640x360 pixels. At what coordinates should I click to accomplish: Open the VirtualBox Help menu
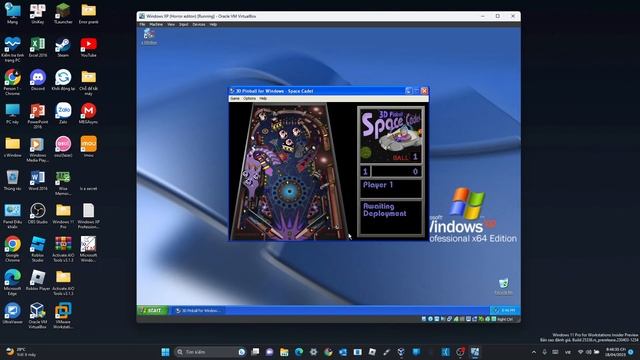tap(213, 24)
